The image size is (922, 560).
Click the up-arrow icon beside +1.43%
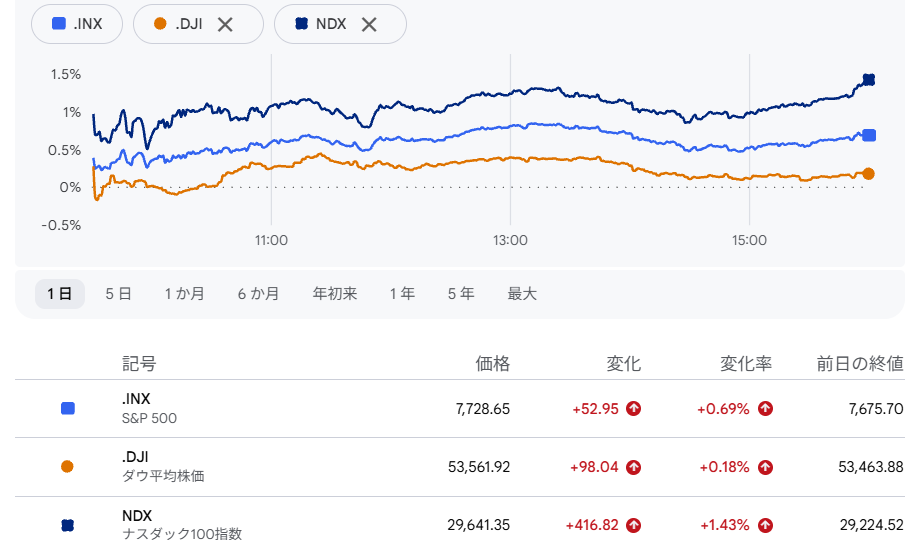[x=765, y=525]
